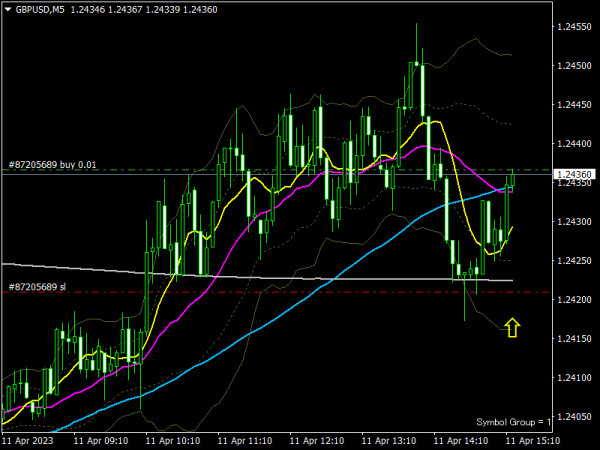Select the stop loss label #87205689 sl
The width and height of the screenshot is (600, 450).
(x=38, y=287)
